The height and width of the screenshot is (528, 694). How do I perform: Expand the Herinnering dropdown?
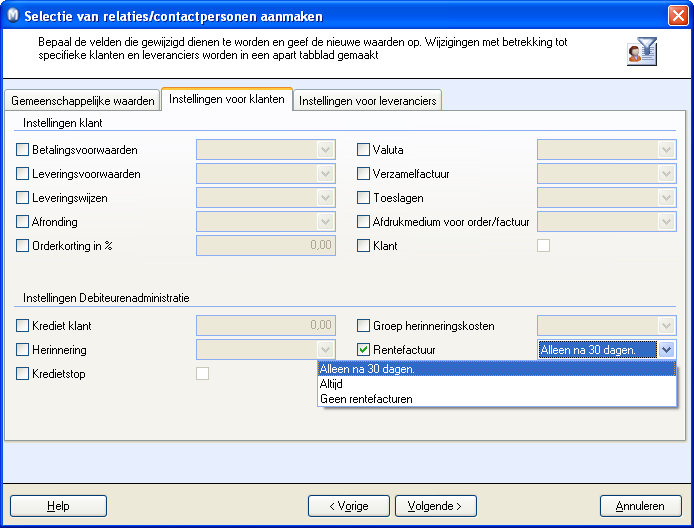click(x=325, y=350)
